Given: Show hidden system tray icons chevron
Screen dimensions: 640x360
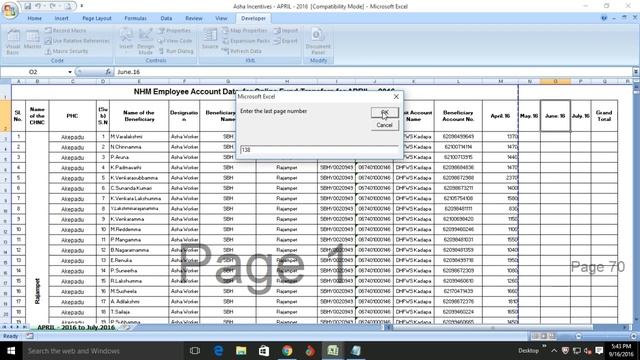Looking at the screenshot, I should click(x=554, y=351).
